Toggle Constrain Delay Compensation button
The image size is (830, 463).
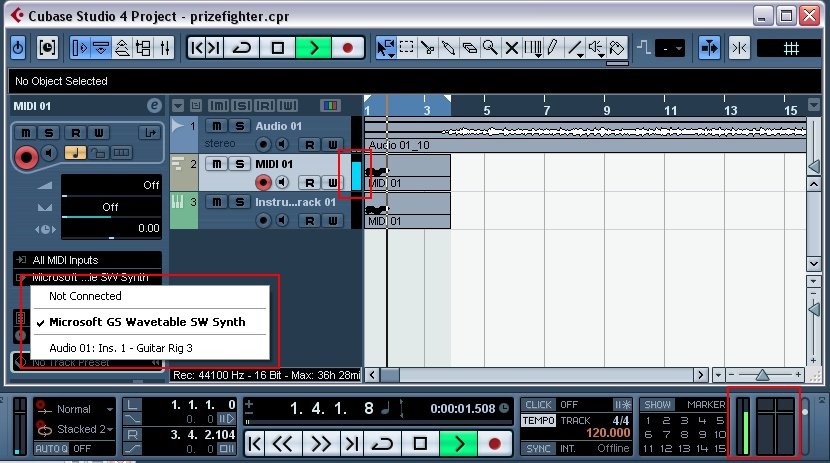click(47, 48)
